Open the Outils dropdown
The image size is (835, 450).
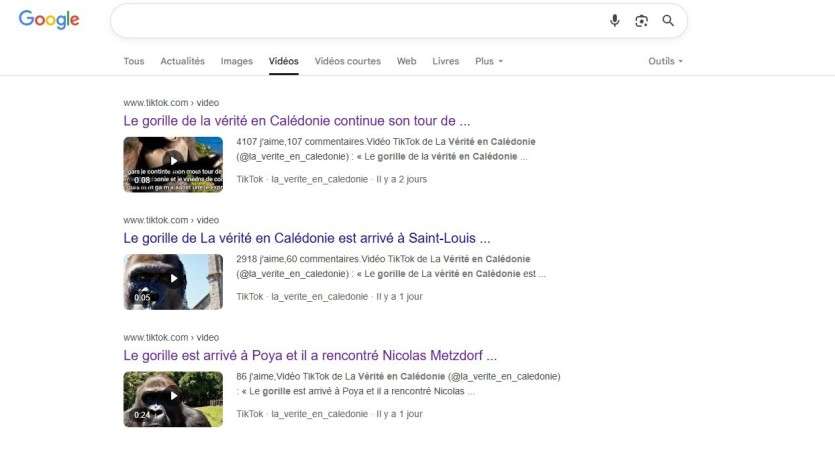coord(665,61)
